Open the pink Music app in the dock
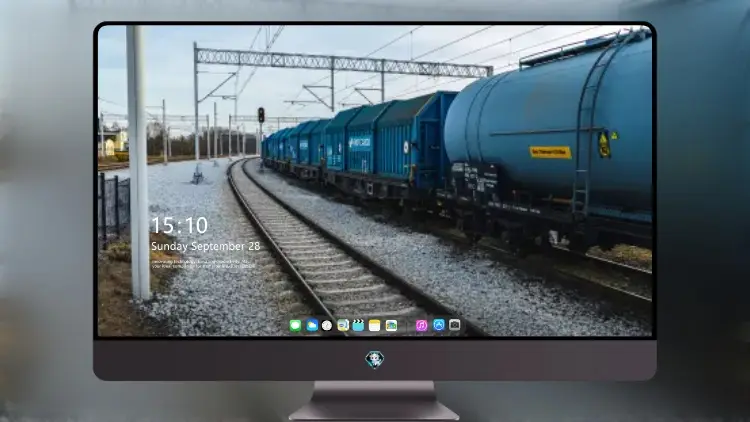Screen dimensions: 750x422 click(421, 325)
